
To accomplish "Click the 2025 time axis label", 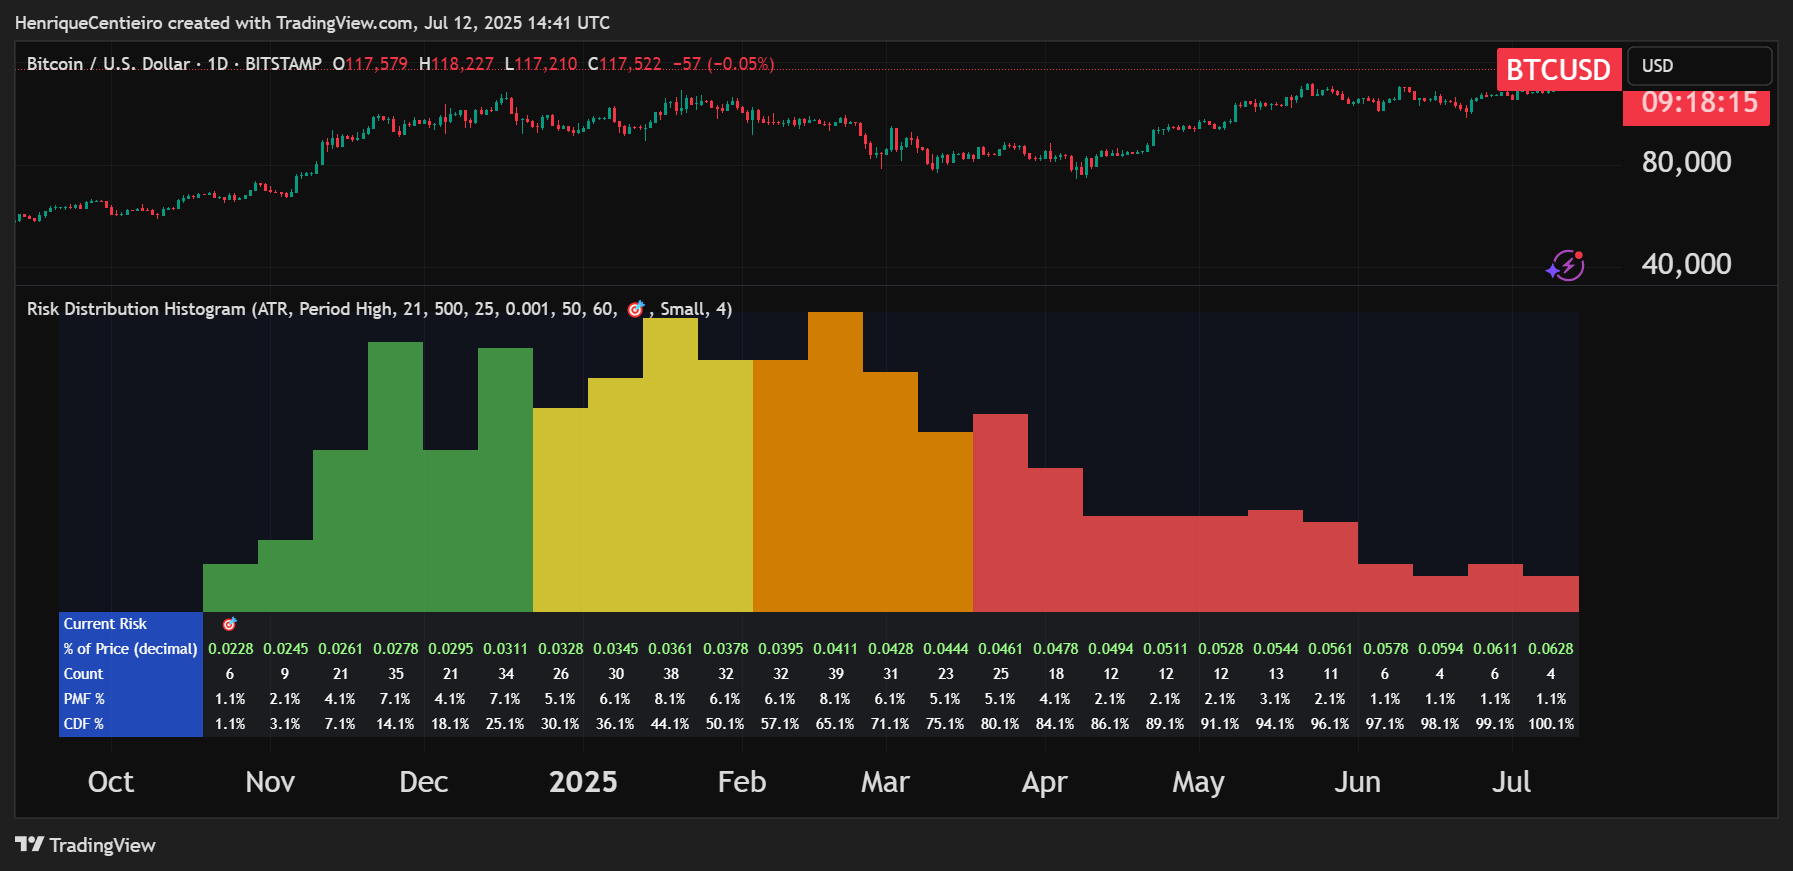I will [583, 782].
